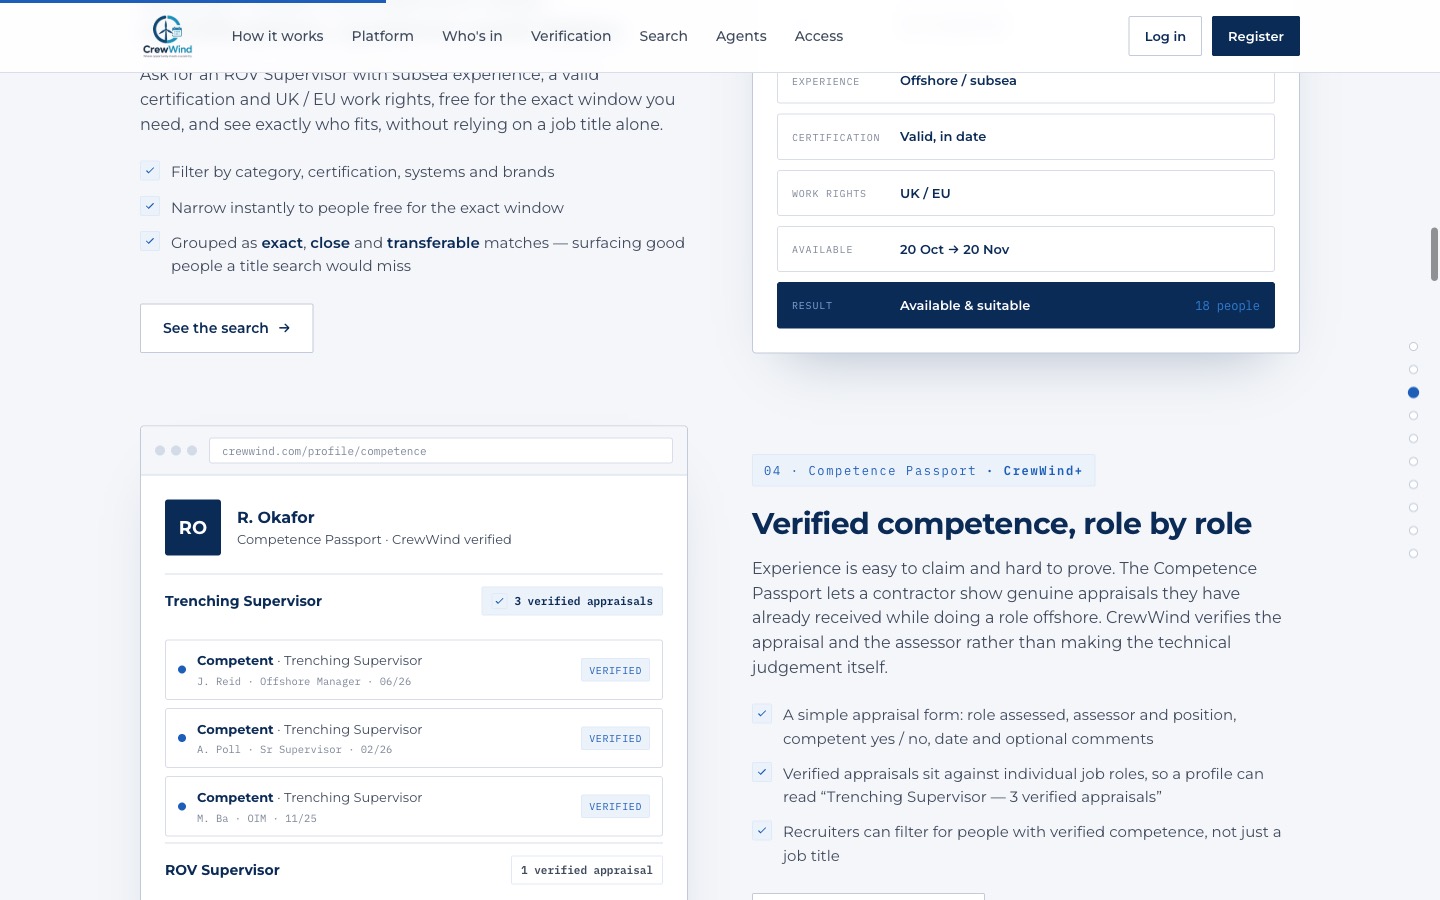Click the See the search button

coord(227,328)
